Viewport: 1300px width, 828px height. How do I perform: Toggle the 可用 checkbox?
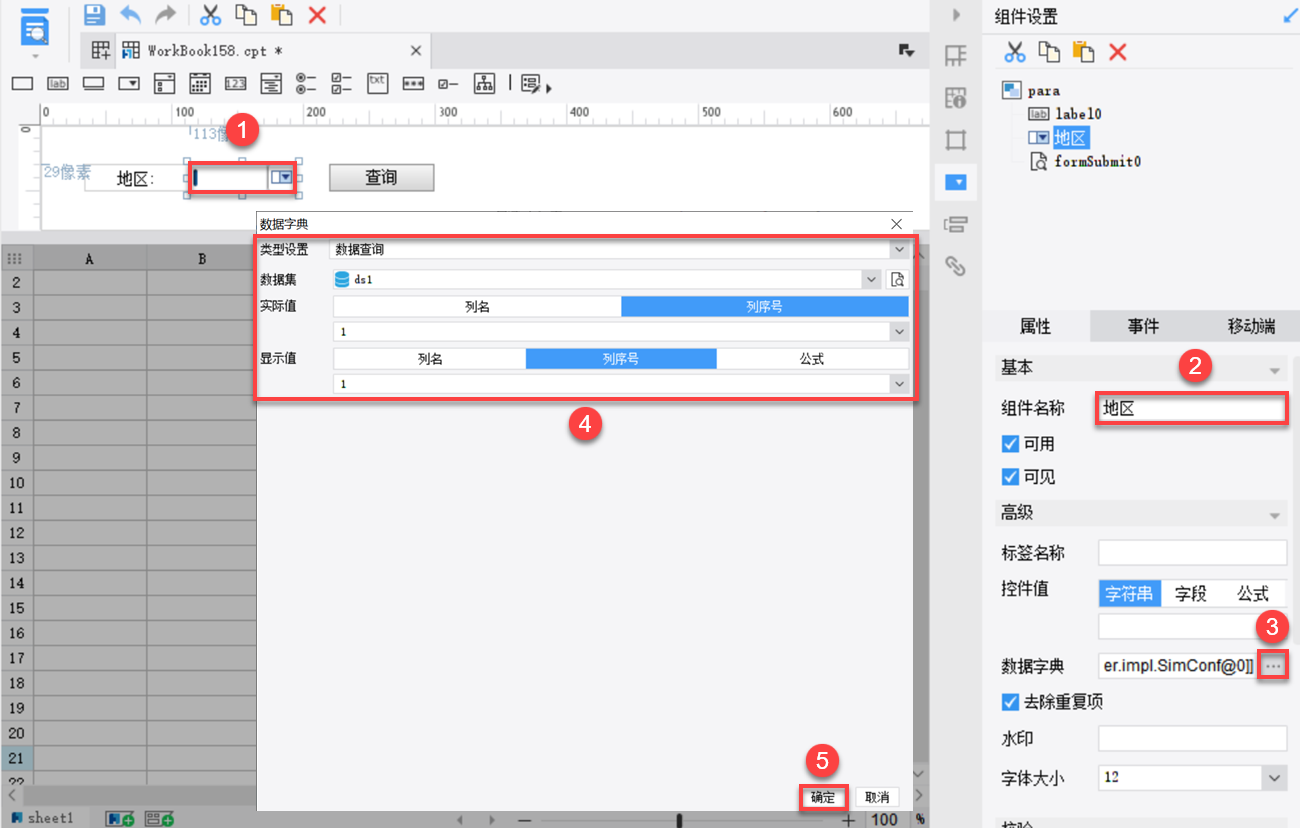pyautogui.click(x=1010, y=444)
